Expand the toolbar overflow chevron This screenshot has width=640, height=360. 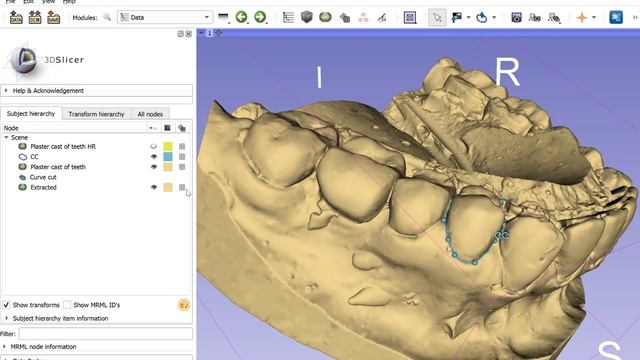coord(635,17)
